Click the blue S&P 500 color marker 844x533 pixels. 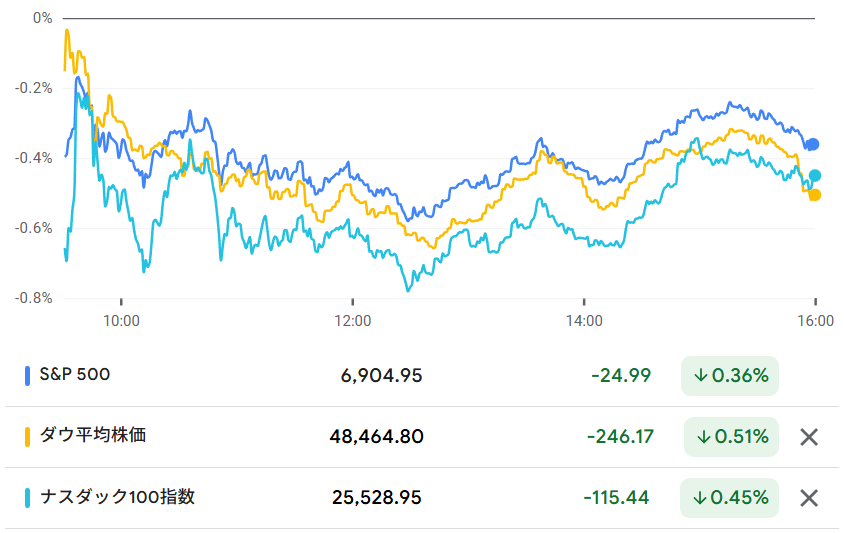28,376
